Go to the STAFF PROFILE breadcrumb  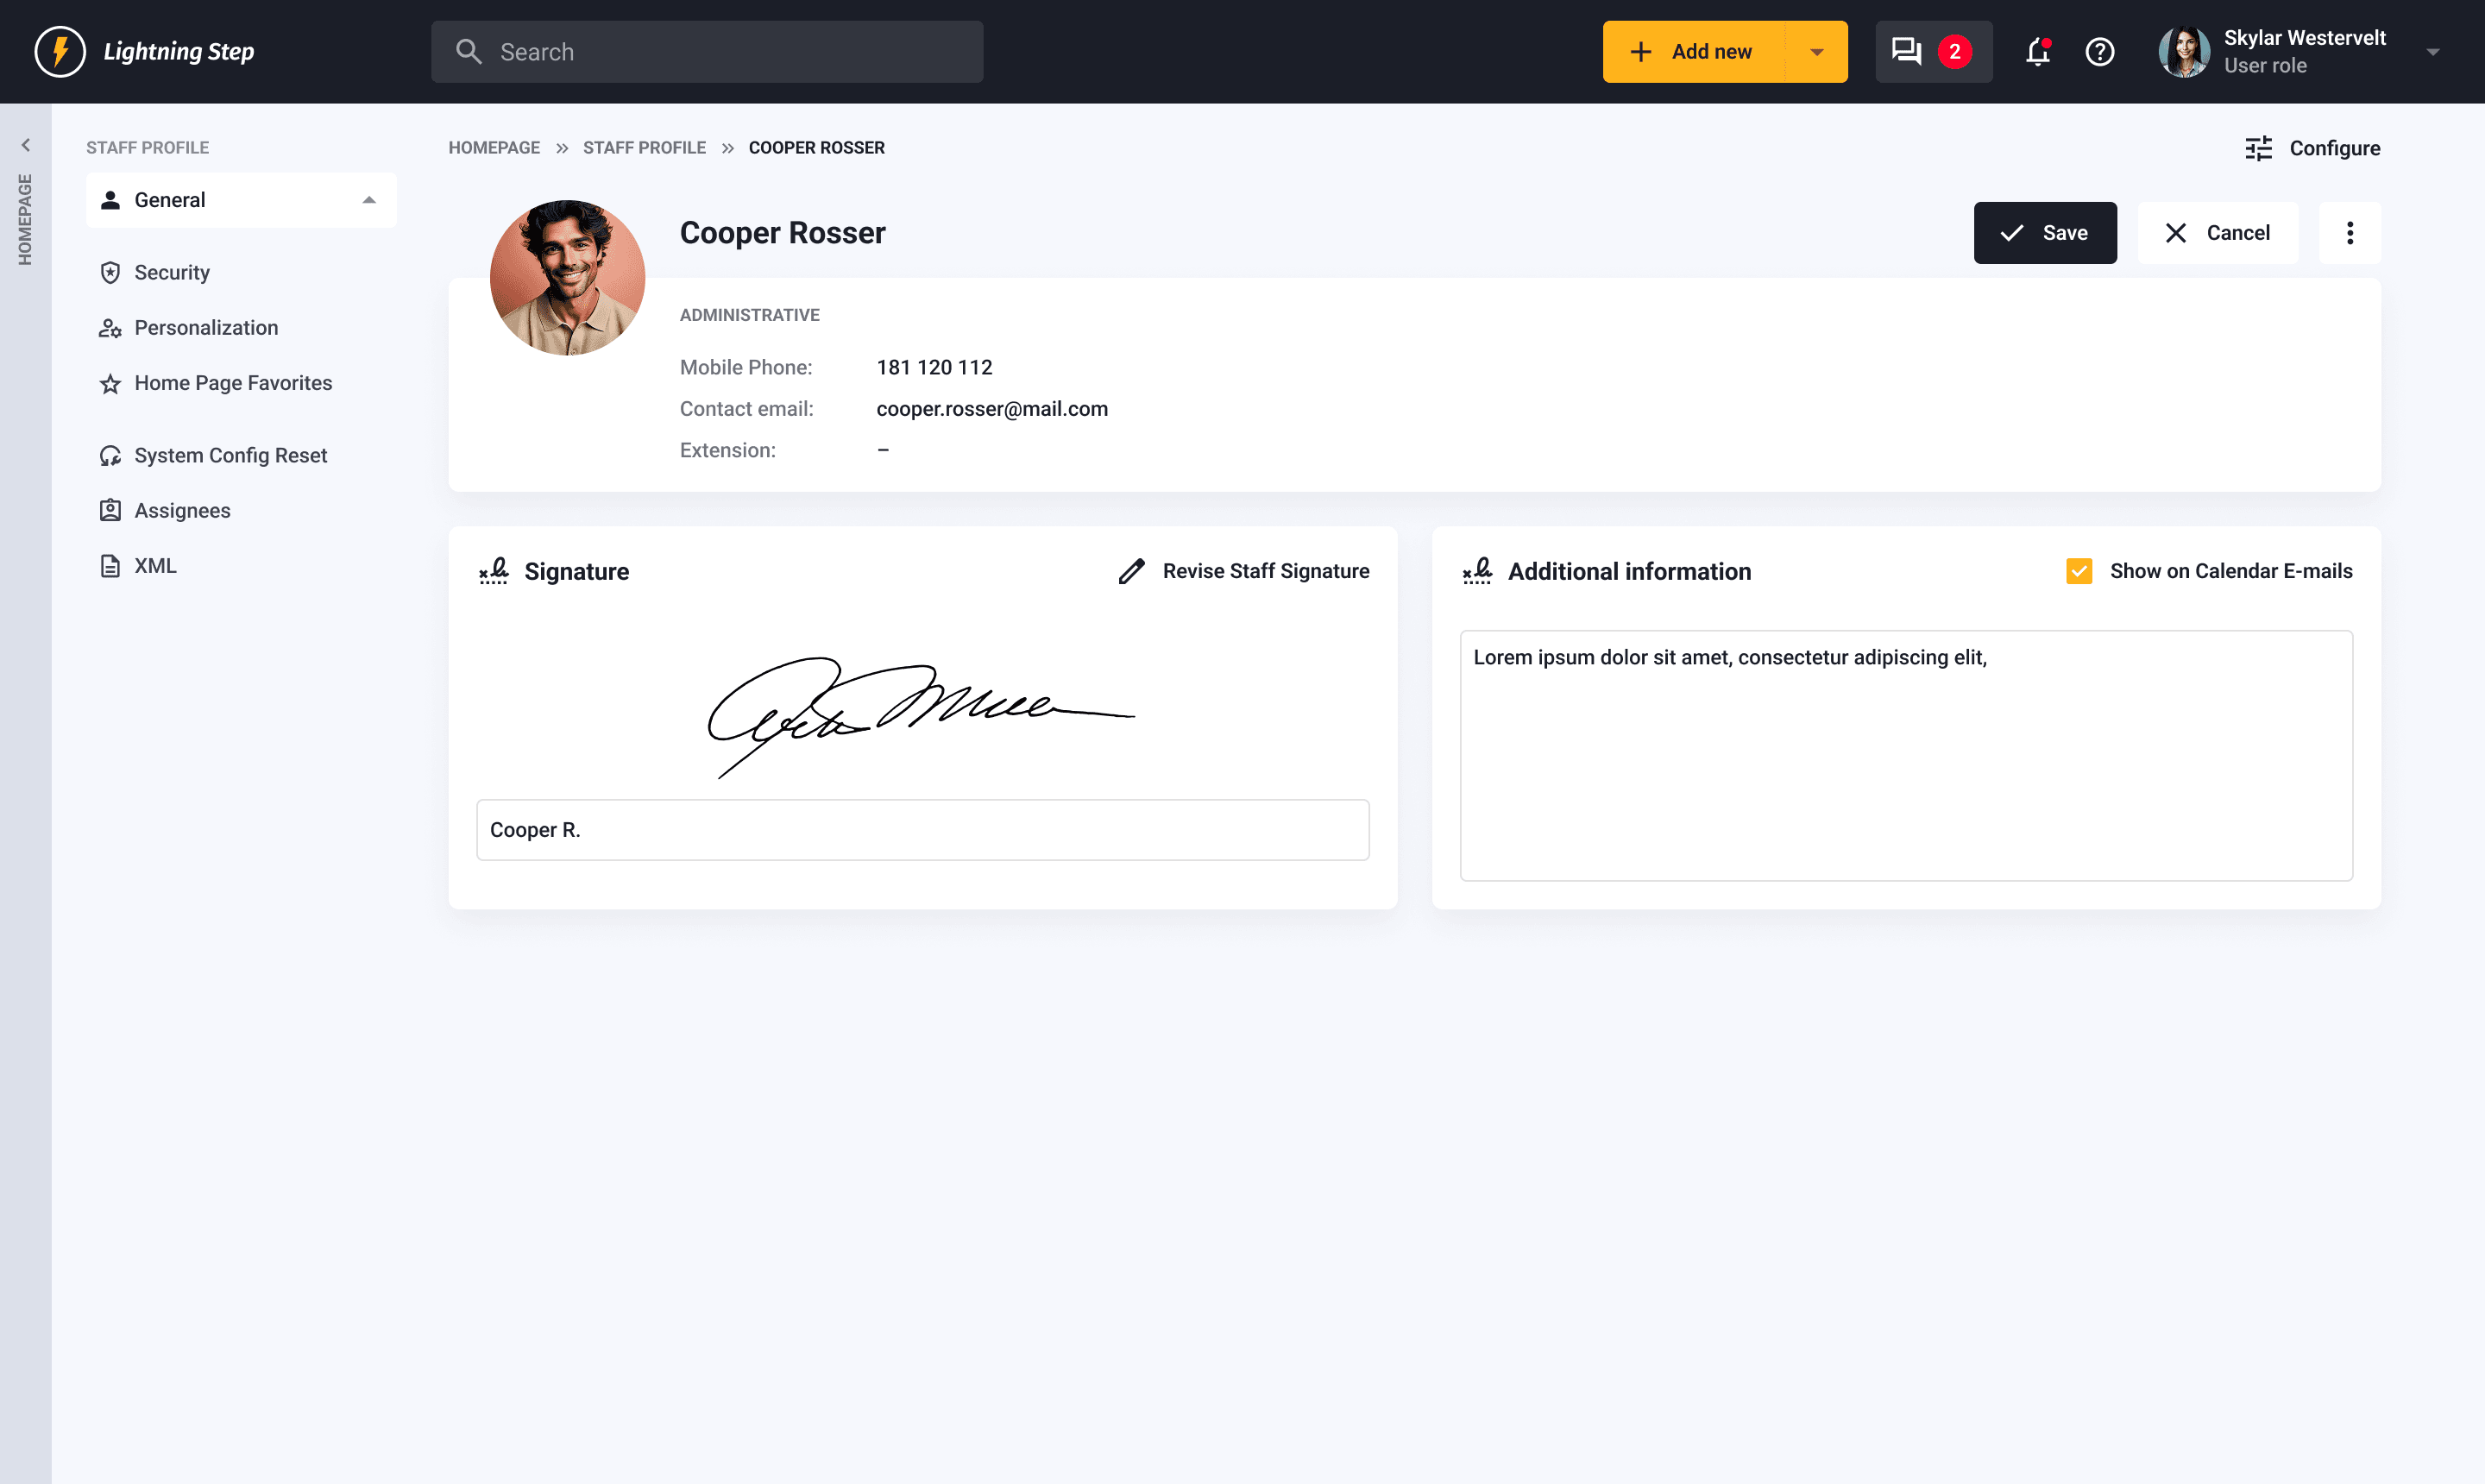click(x=644, y=148)
